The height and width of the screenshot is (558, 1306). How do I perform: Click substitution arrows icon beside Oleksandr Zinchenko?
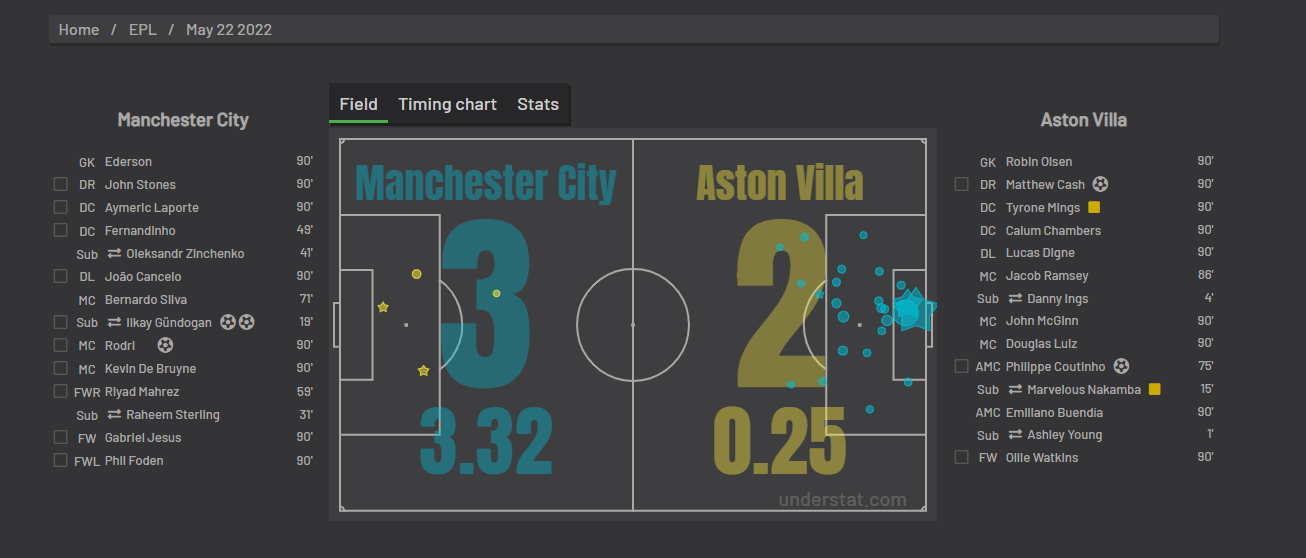pos(114,254)
